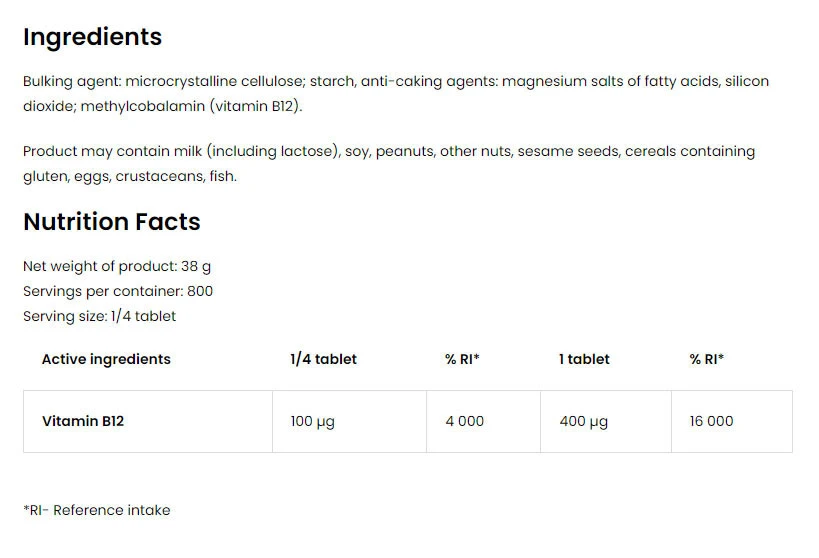Viewport: 819px width, 558px height.
Task: Select the 'Vitamin B12' table row label
Action: pyautogui.click(x=83, y=421)
